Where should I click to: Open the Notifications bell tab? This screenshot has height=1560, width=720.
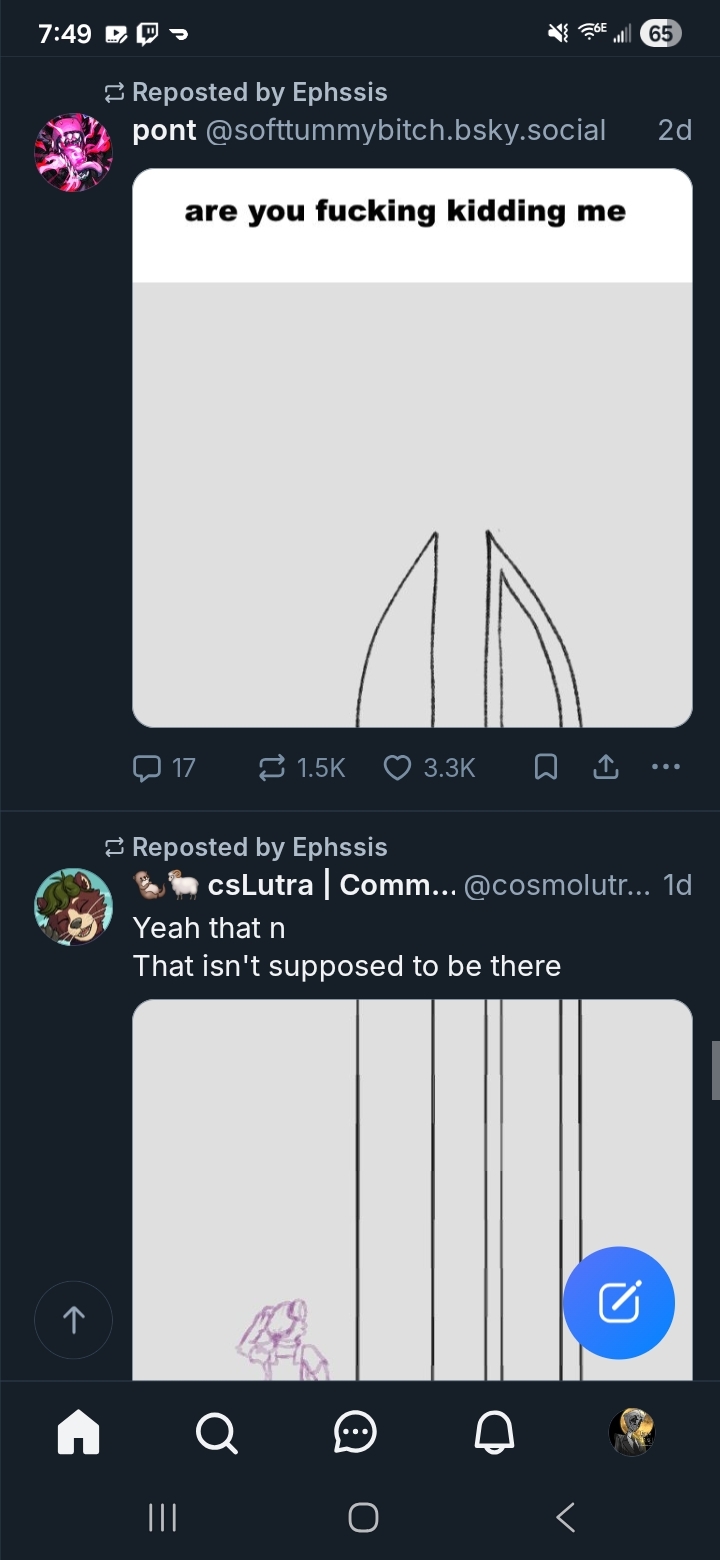(493, 1433)
